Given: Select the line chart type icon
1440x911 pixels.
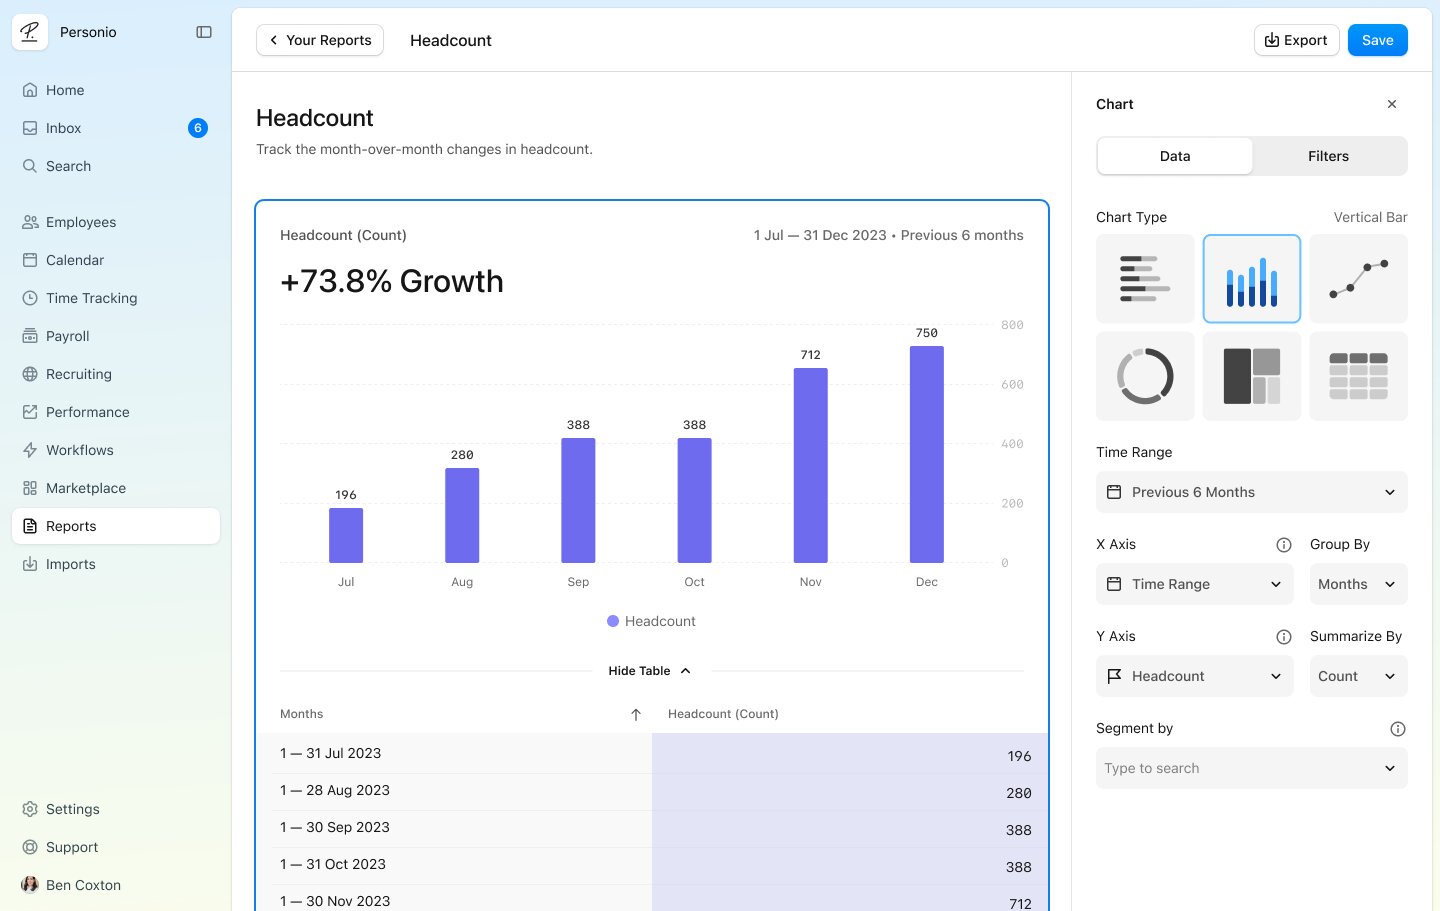Looking at the screenshot, I should tap(1358, 279).
